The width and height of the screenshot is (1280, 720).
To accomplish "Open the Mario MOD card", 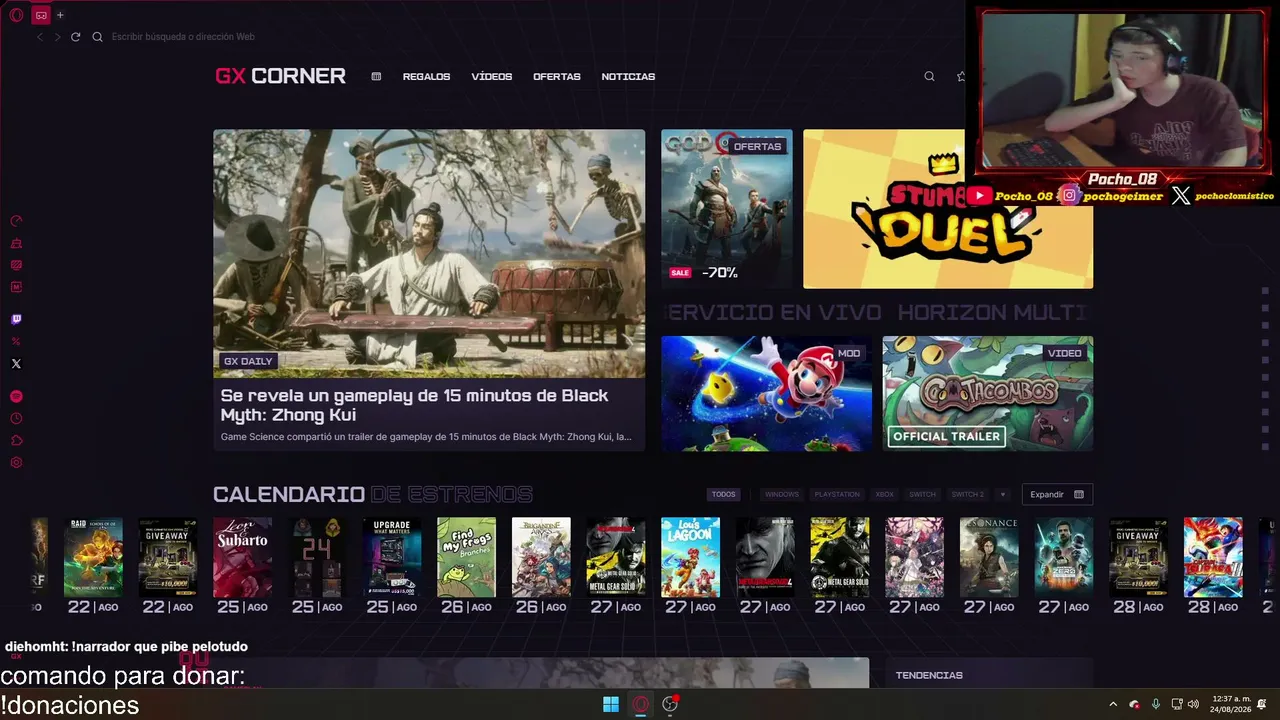I will tap(766, 394).
